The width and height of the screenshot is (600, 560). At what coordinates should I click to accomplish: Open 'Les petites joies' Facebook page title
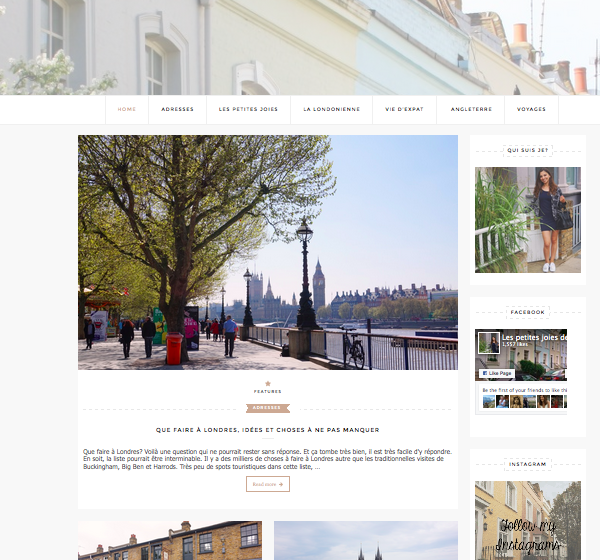533,337
